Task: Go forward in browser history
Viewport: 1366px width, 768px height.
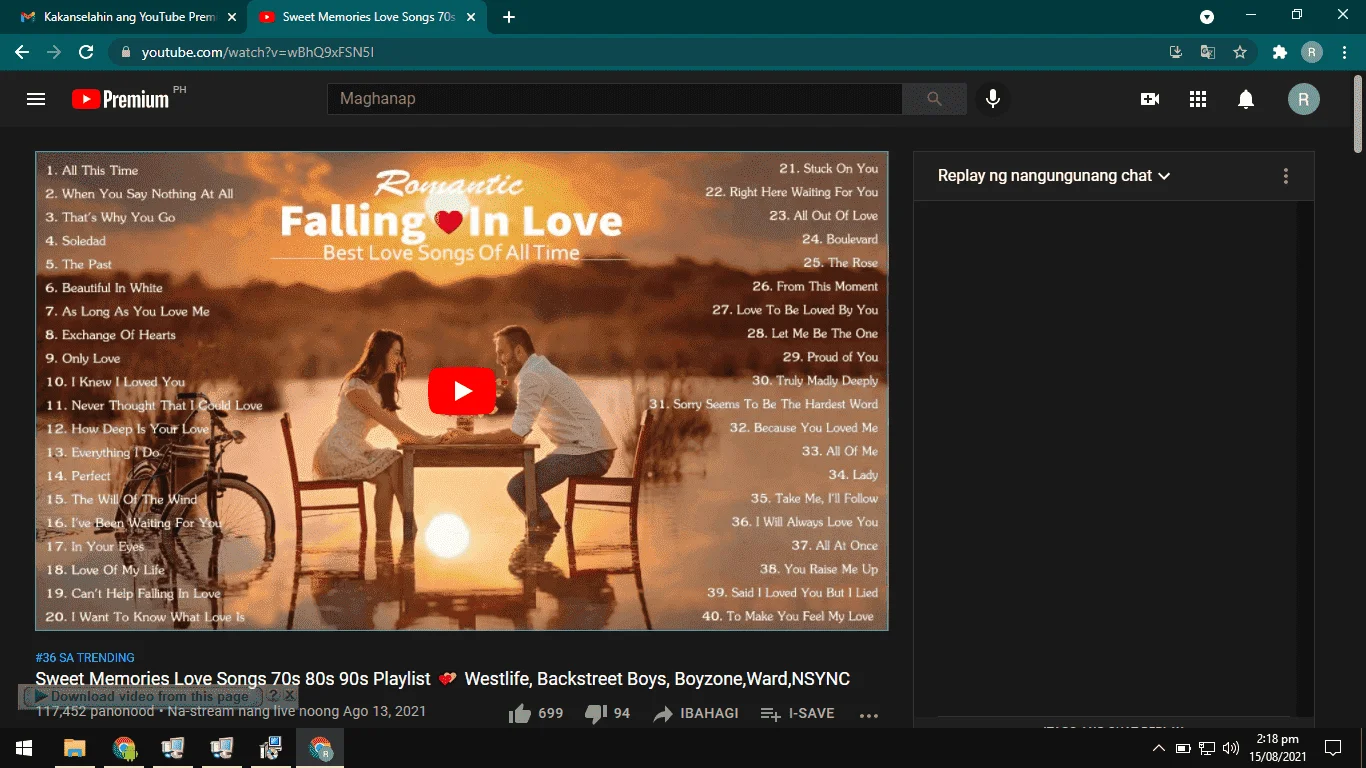Action: [x=54, y=52]
